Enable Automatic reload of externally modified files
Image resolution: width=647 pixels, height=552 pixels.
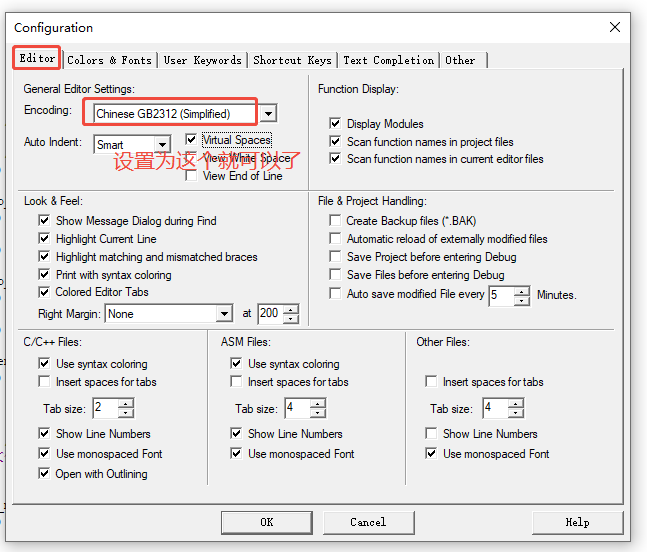click(x=335, y=238)
